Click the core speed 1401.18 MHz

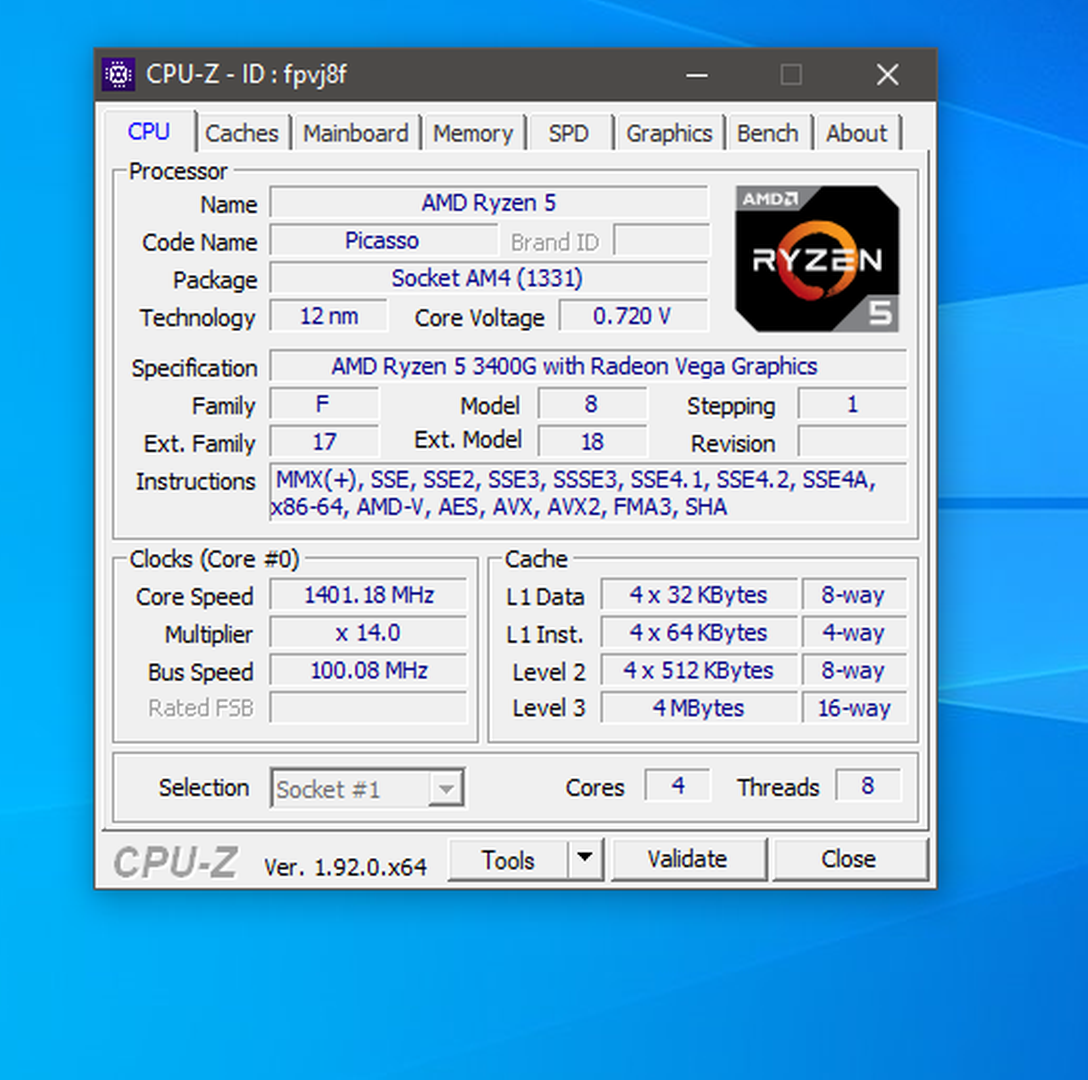[368, 595]
